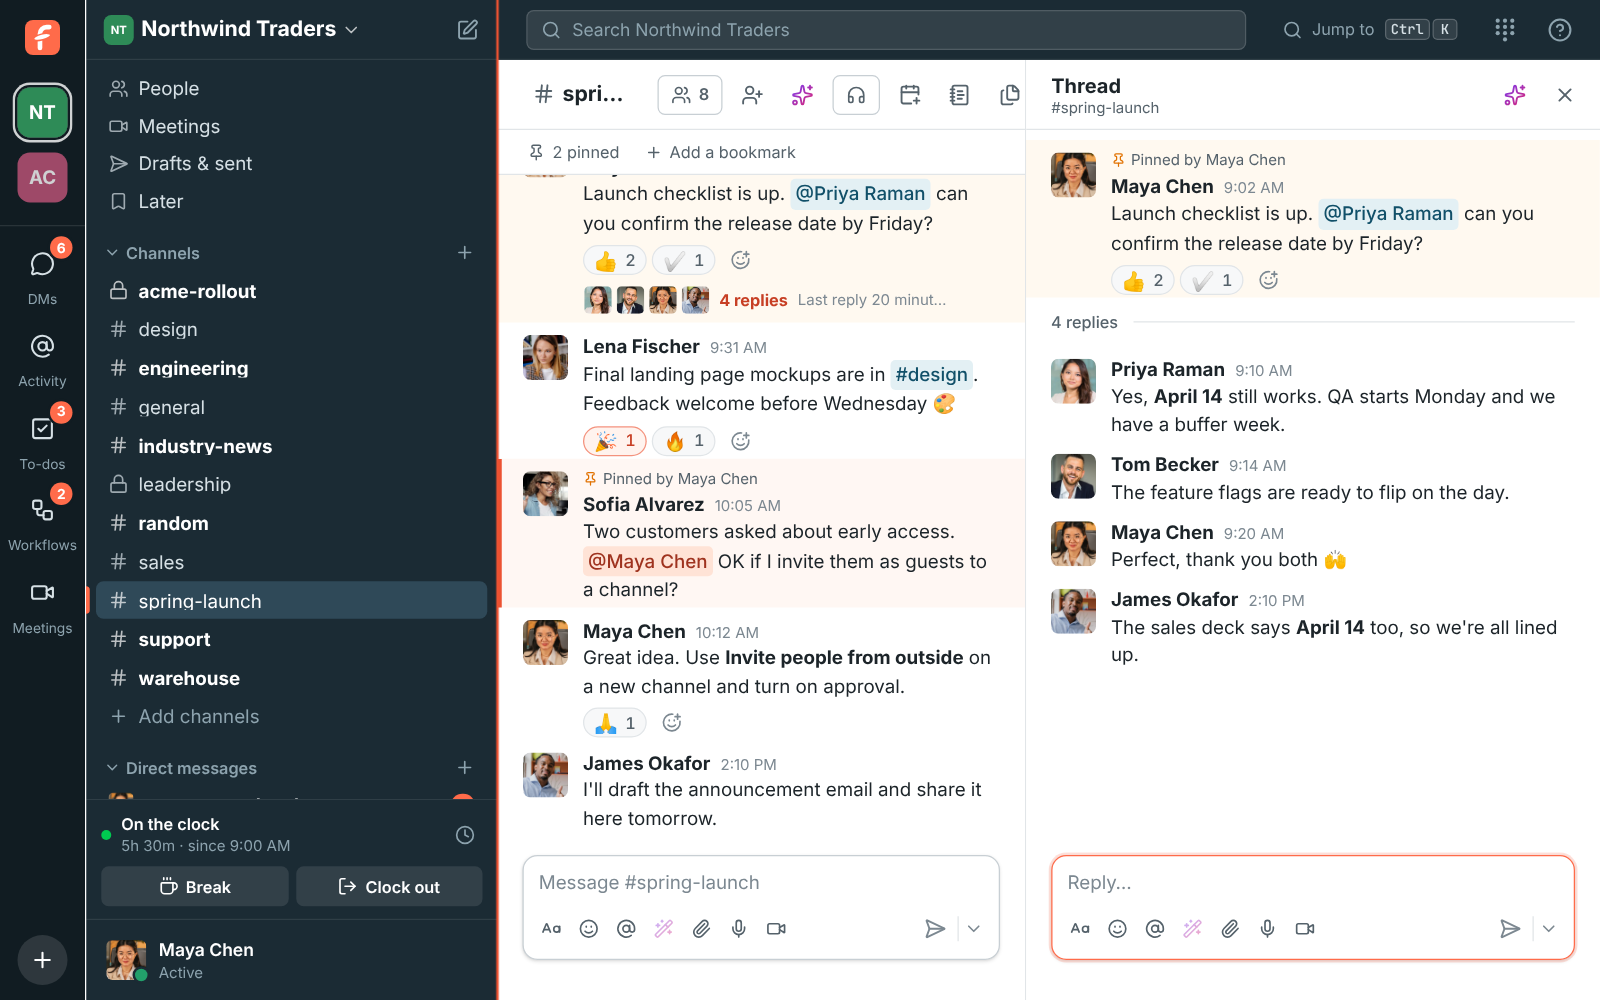The height and width of the screenshot is (1000, 1600).
Task: Focus the Search Northwind Traders field
Action: (886, 30)
